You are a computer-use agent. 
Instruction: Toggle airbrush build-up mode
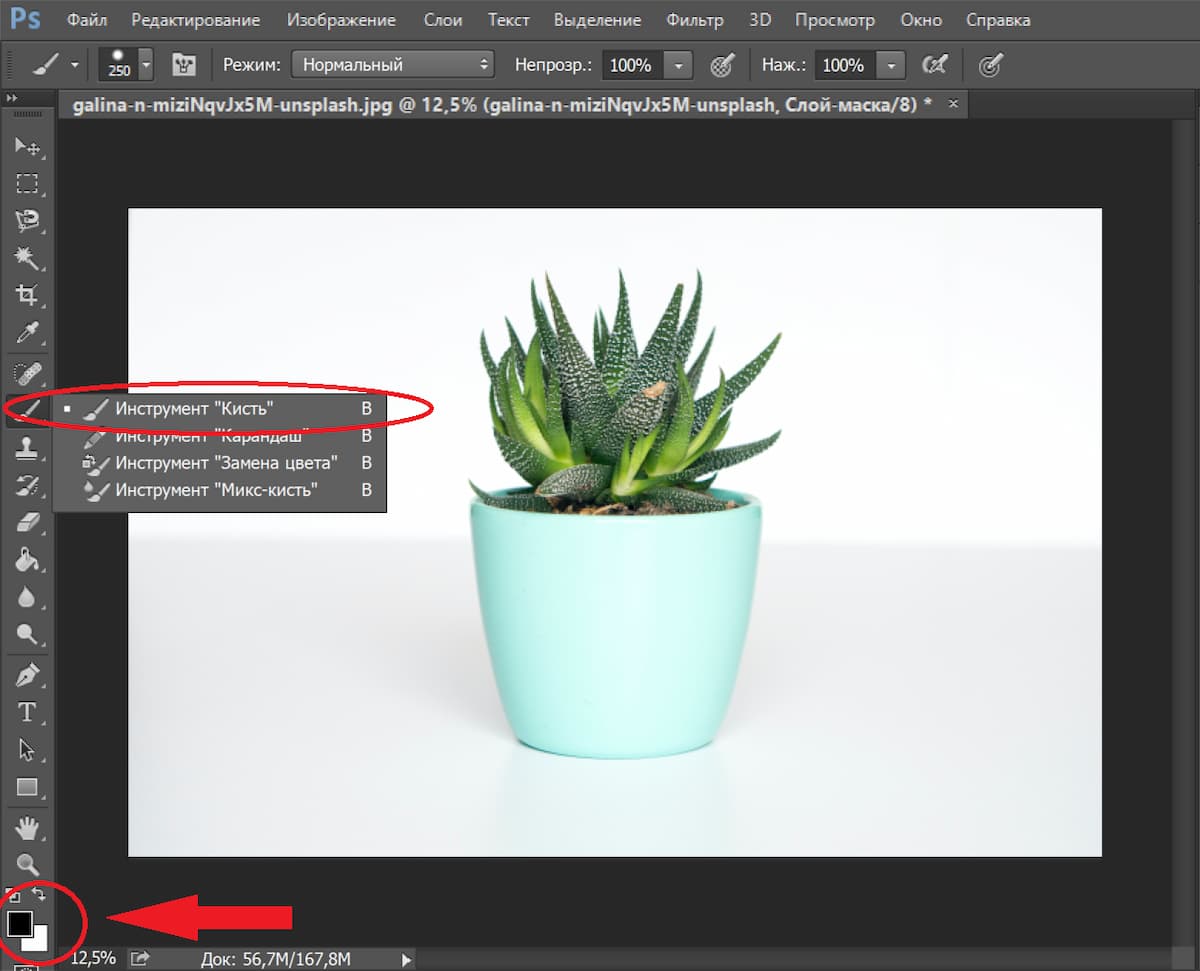point(934,65)
